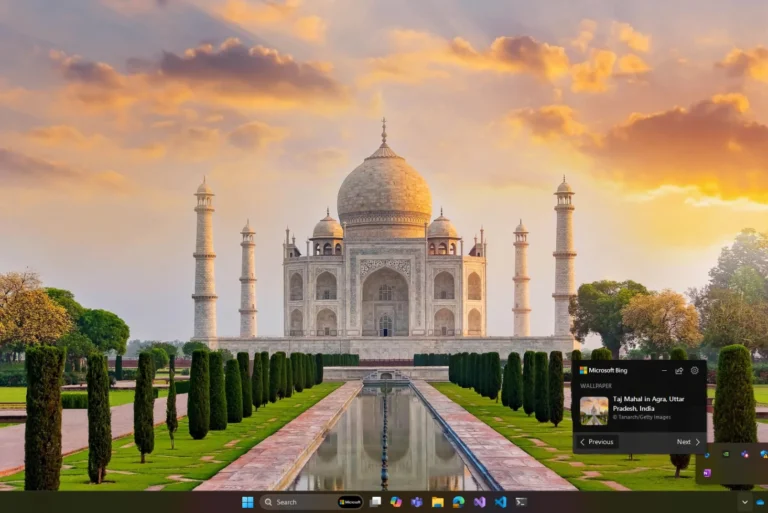Open the Taj Mahal wallpaper thumbnail
This screenshot has width=768, height=513.
[594, 410]
